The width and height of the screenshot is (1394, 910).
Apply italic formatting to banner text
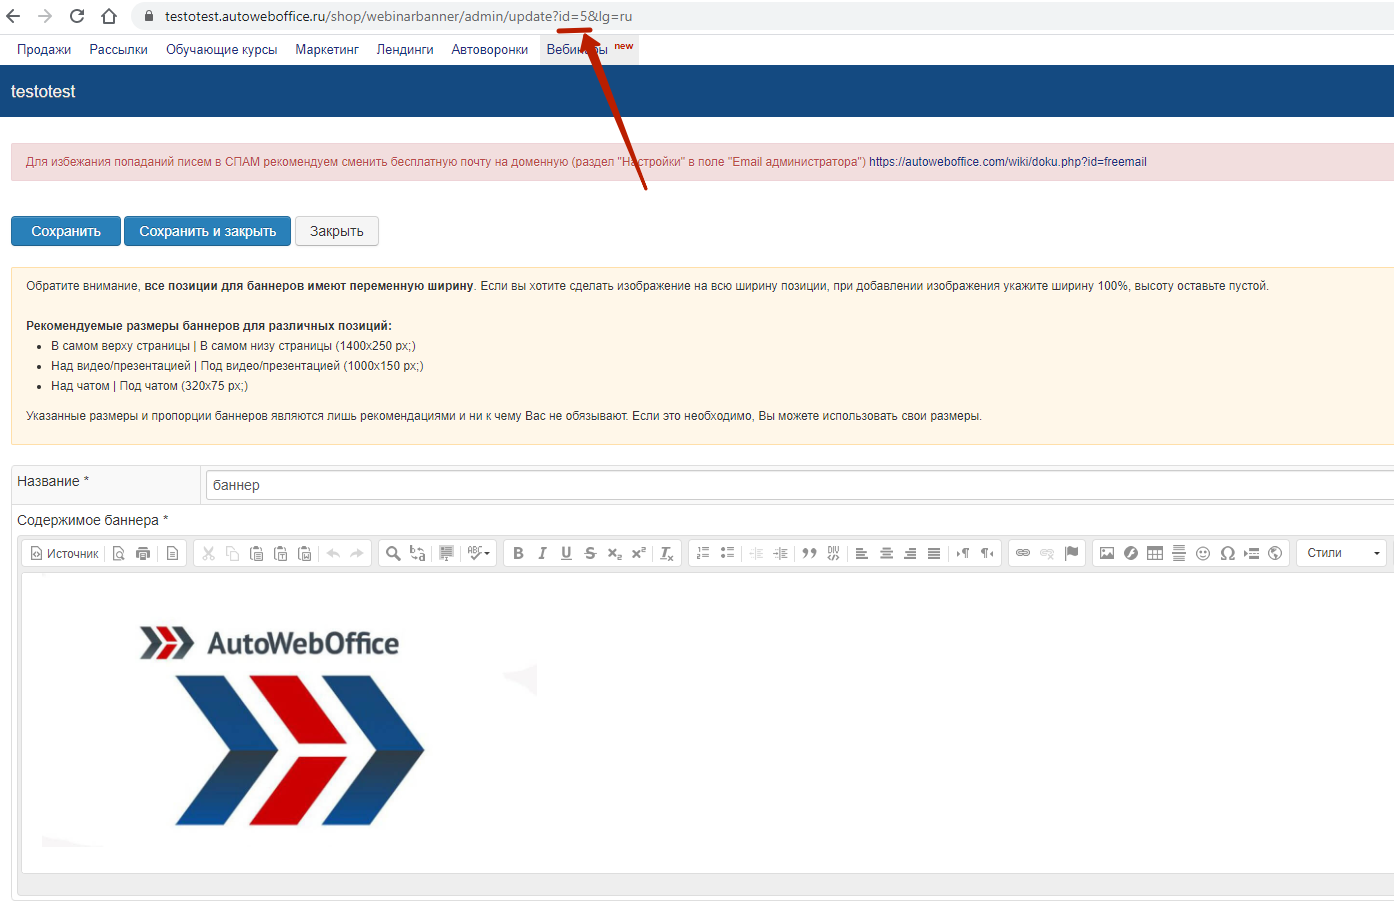(x=542, y=553)
